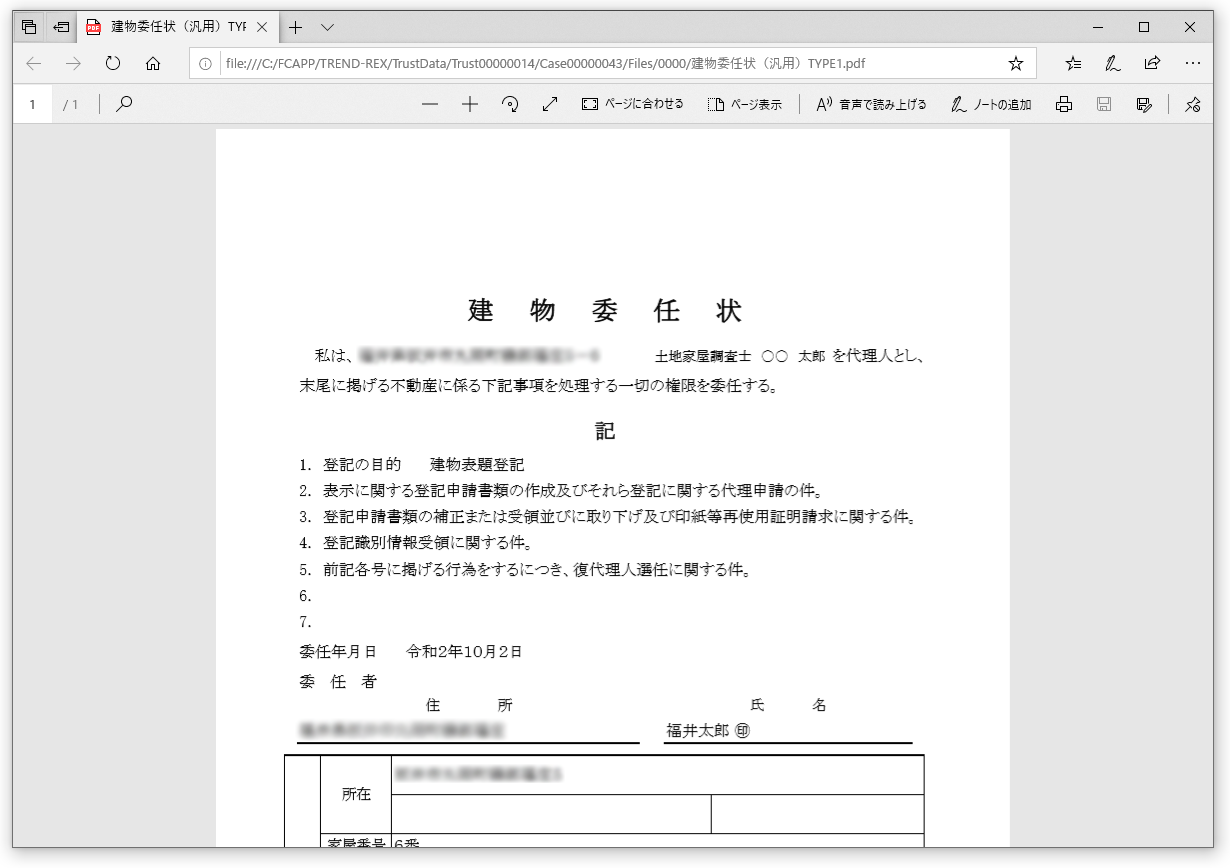Screen dimensions: 1230x868
Task: Open Settings and more menu
Action: coord(1192,63)
